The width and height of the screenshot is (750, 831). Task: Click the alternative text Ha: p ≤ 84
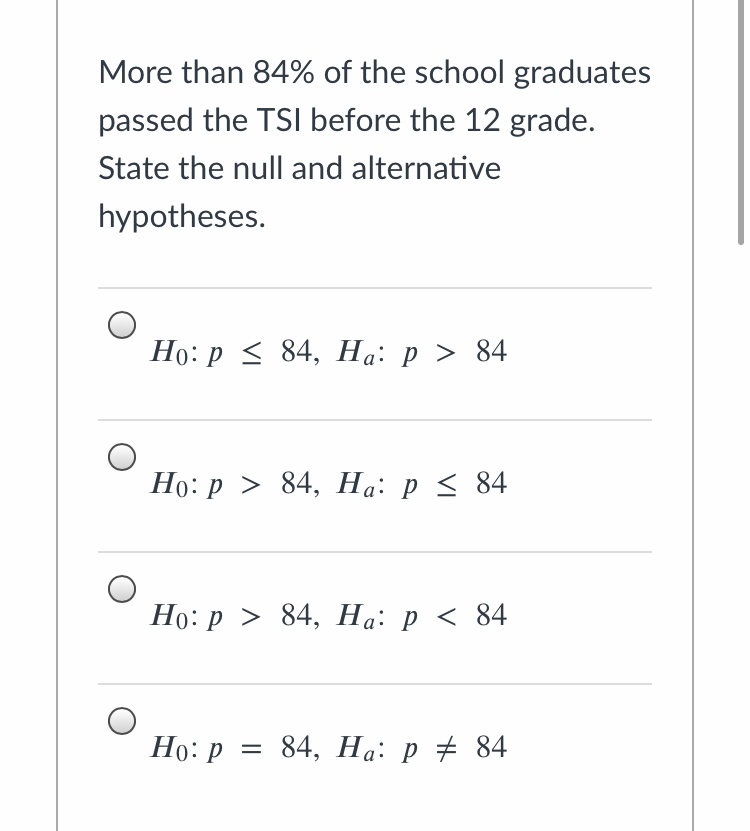[420, 484]
